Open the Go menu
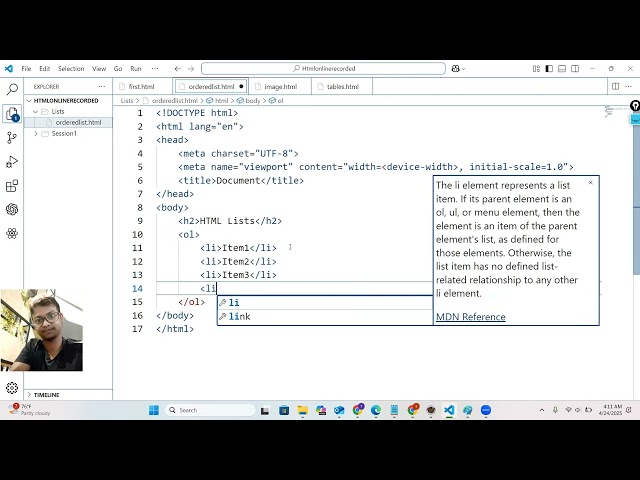640x480 pixels. 118,69
